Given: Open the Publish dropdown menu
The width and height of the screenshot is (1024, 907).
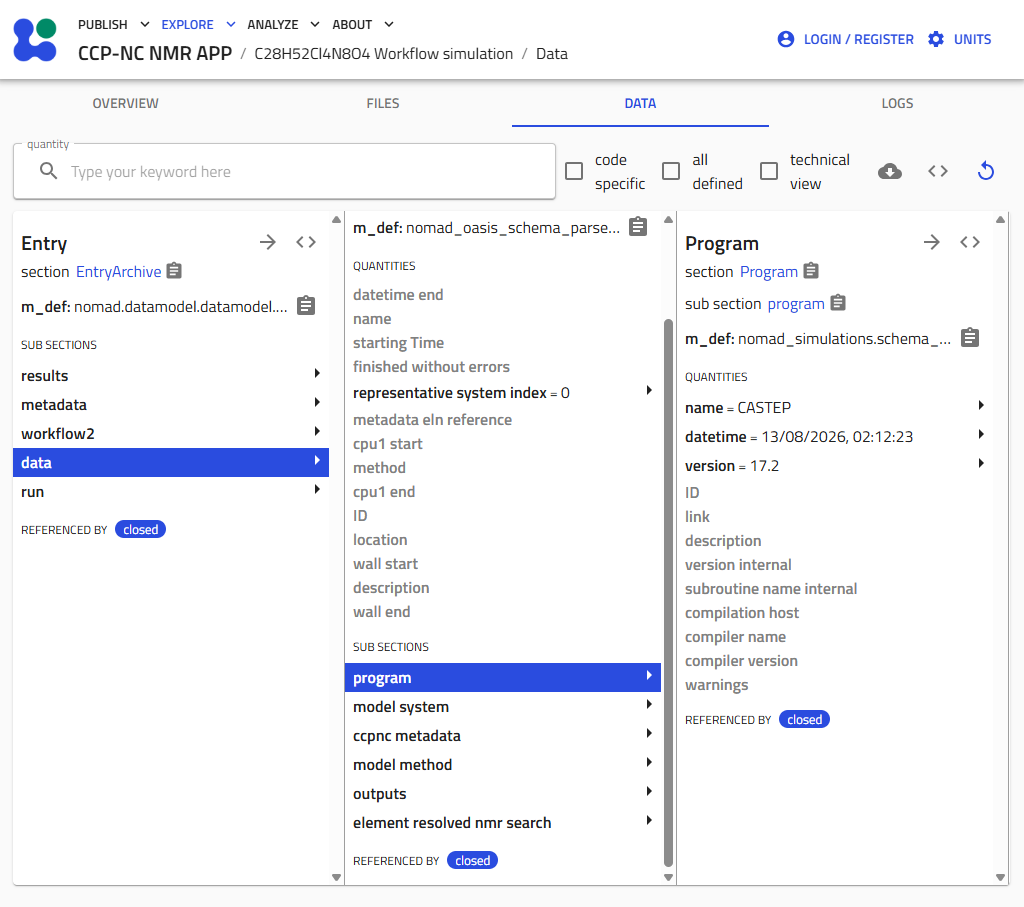Looking at the screenshot, I should [x=114, y=25].
